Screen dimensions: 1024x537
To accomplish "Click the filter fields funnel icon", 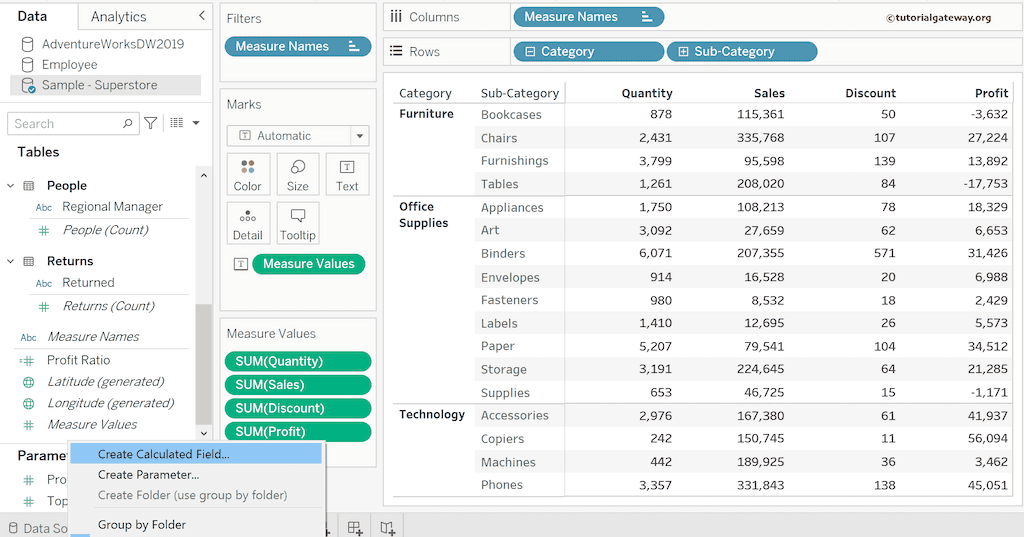I will pyautogui.click(x=151, y=123).
